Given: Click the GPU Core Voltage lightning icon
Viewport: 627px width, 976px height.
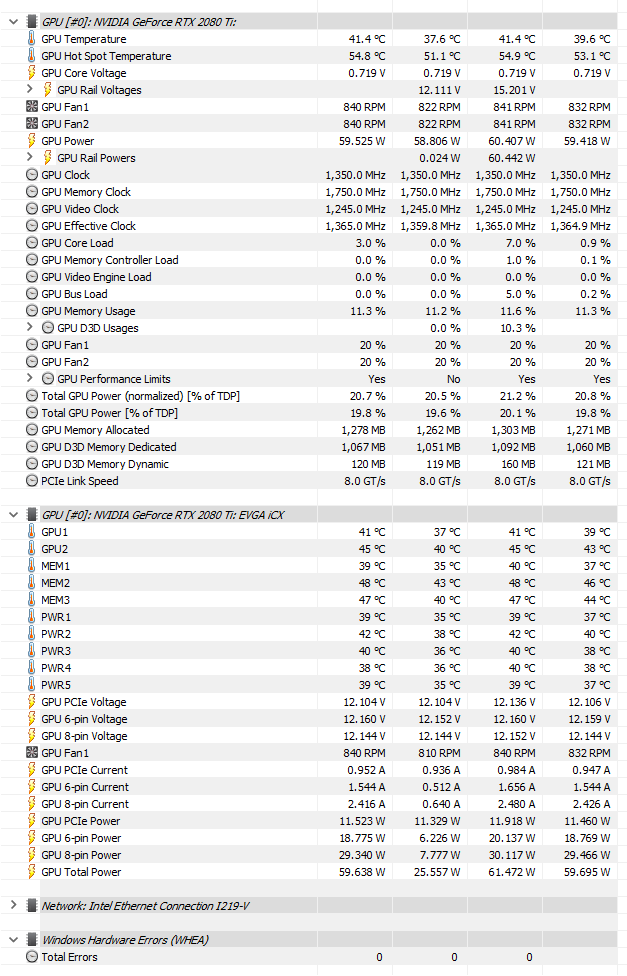Looking at the screenshot, I should pyautogui.click(x=32, y=73).
